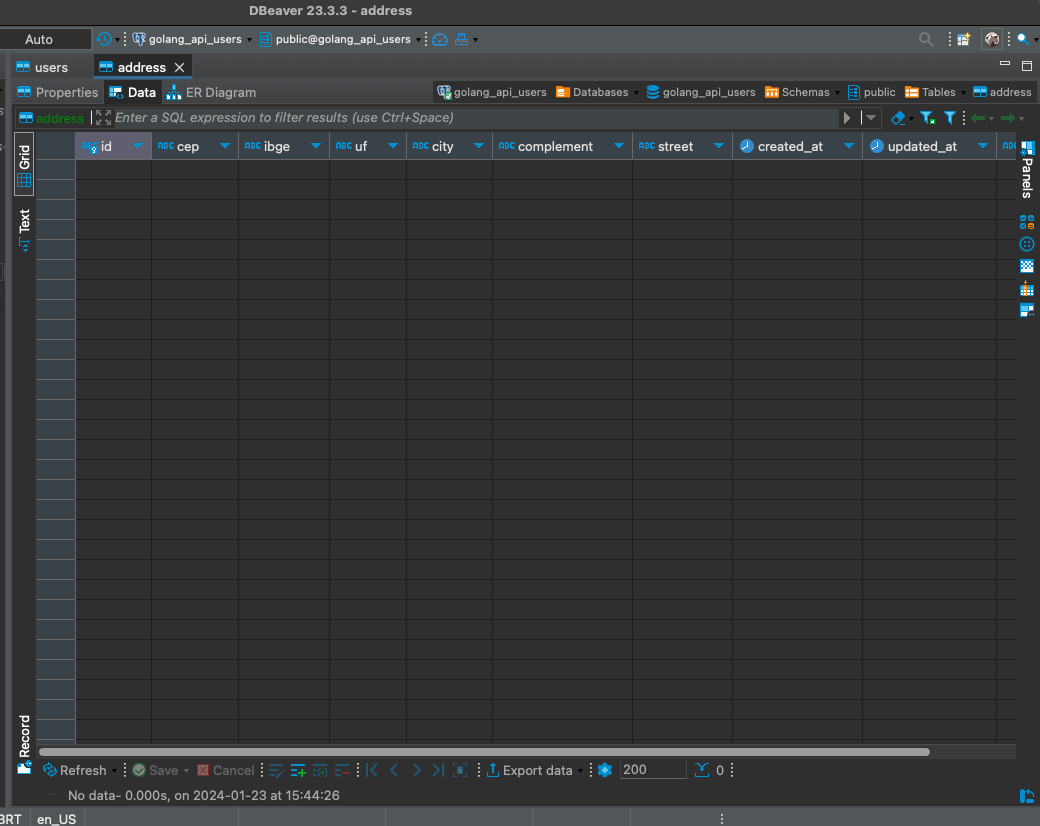This screenshot has width=1040, height=826.
Task: Click the DBeaver beaver perspective icon
Action: [x=992, y=40]
